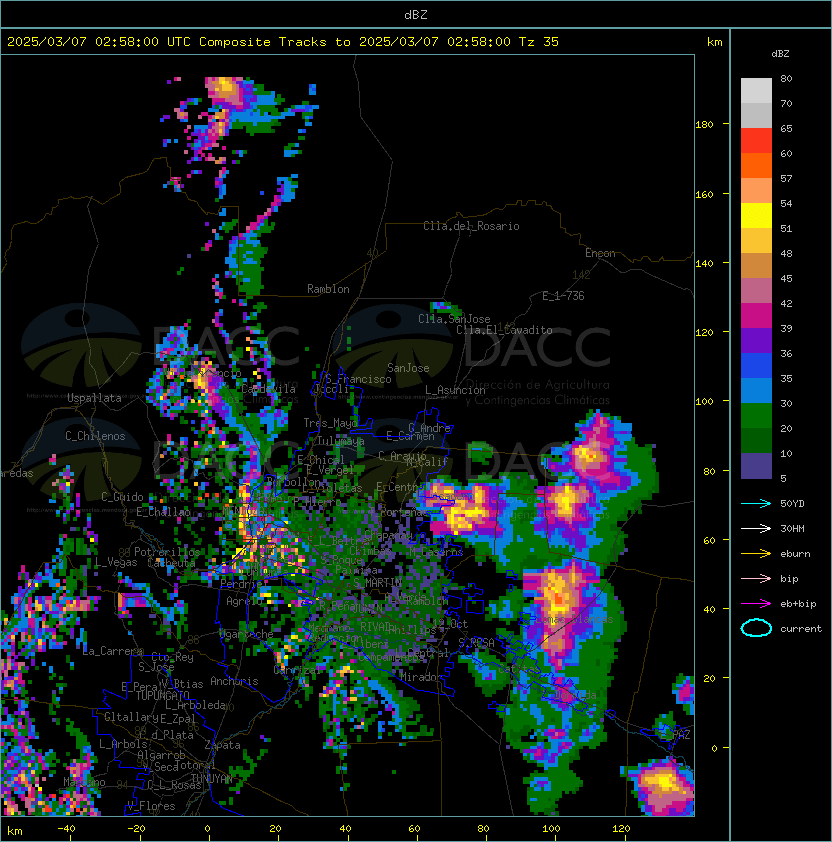Image resolution: width=832 pixels, height=842 pixels.
Task: Click the '180' km tick on the right axis
Action: pyautogui.click(x=704, y=125)
